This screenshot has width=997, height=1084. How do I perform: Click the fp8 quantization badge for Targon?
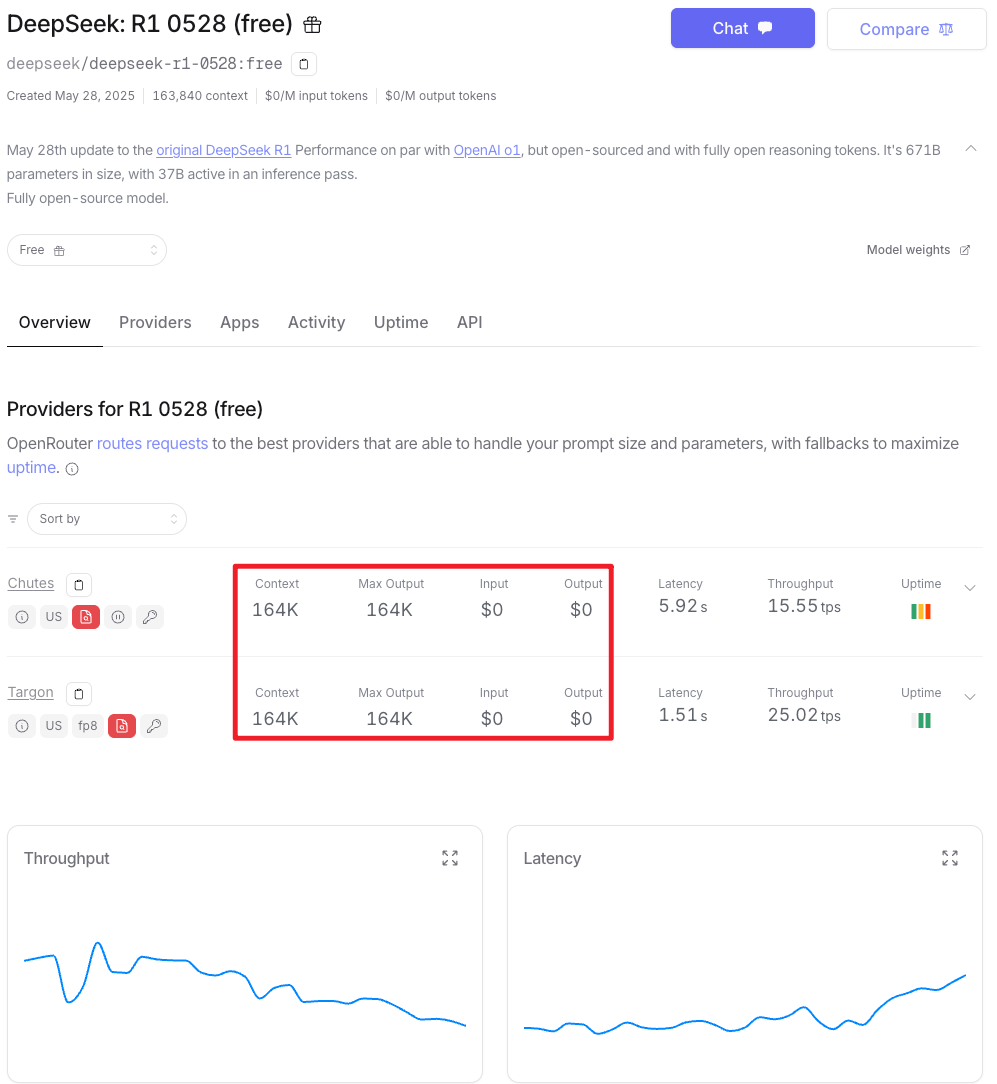point(88,726)
